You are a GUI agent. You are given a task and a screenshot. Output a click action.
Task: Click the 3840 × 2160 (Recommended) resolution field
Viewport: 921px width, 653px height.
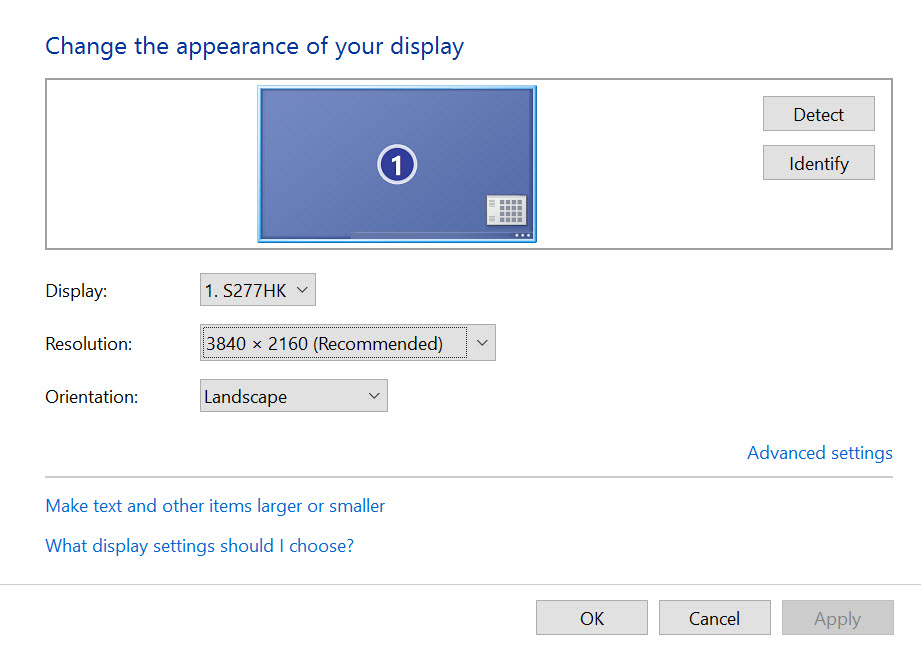[x=334, y=343]
